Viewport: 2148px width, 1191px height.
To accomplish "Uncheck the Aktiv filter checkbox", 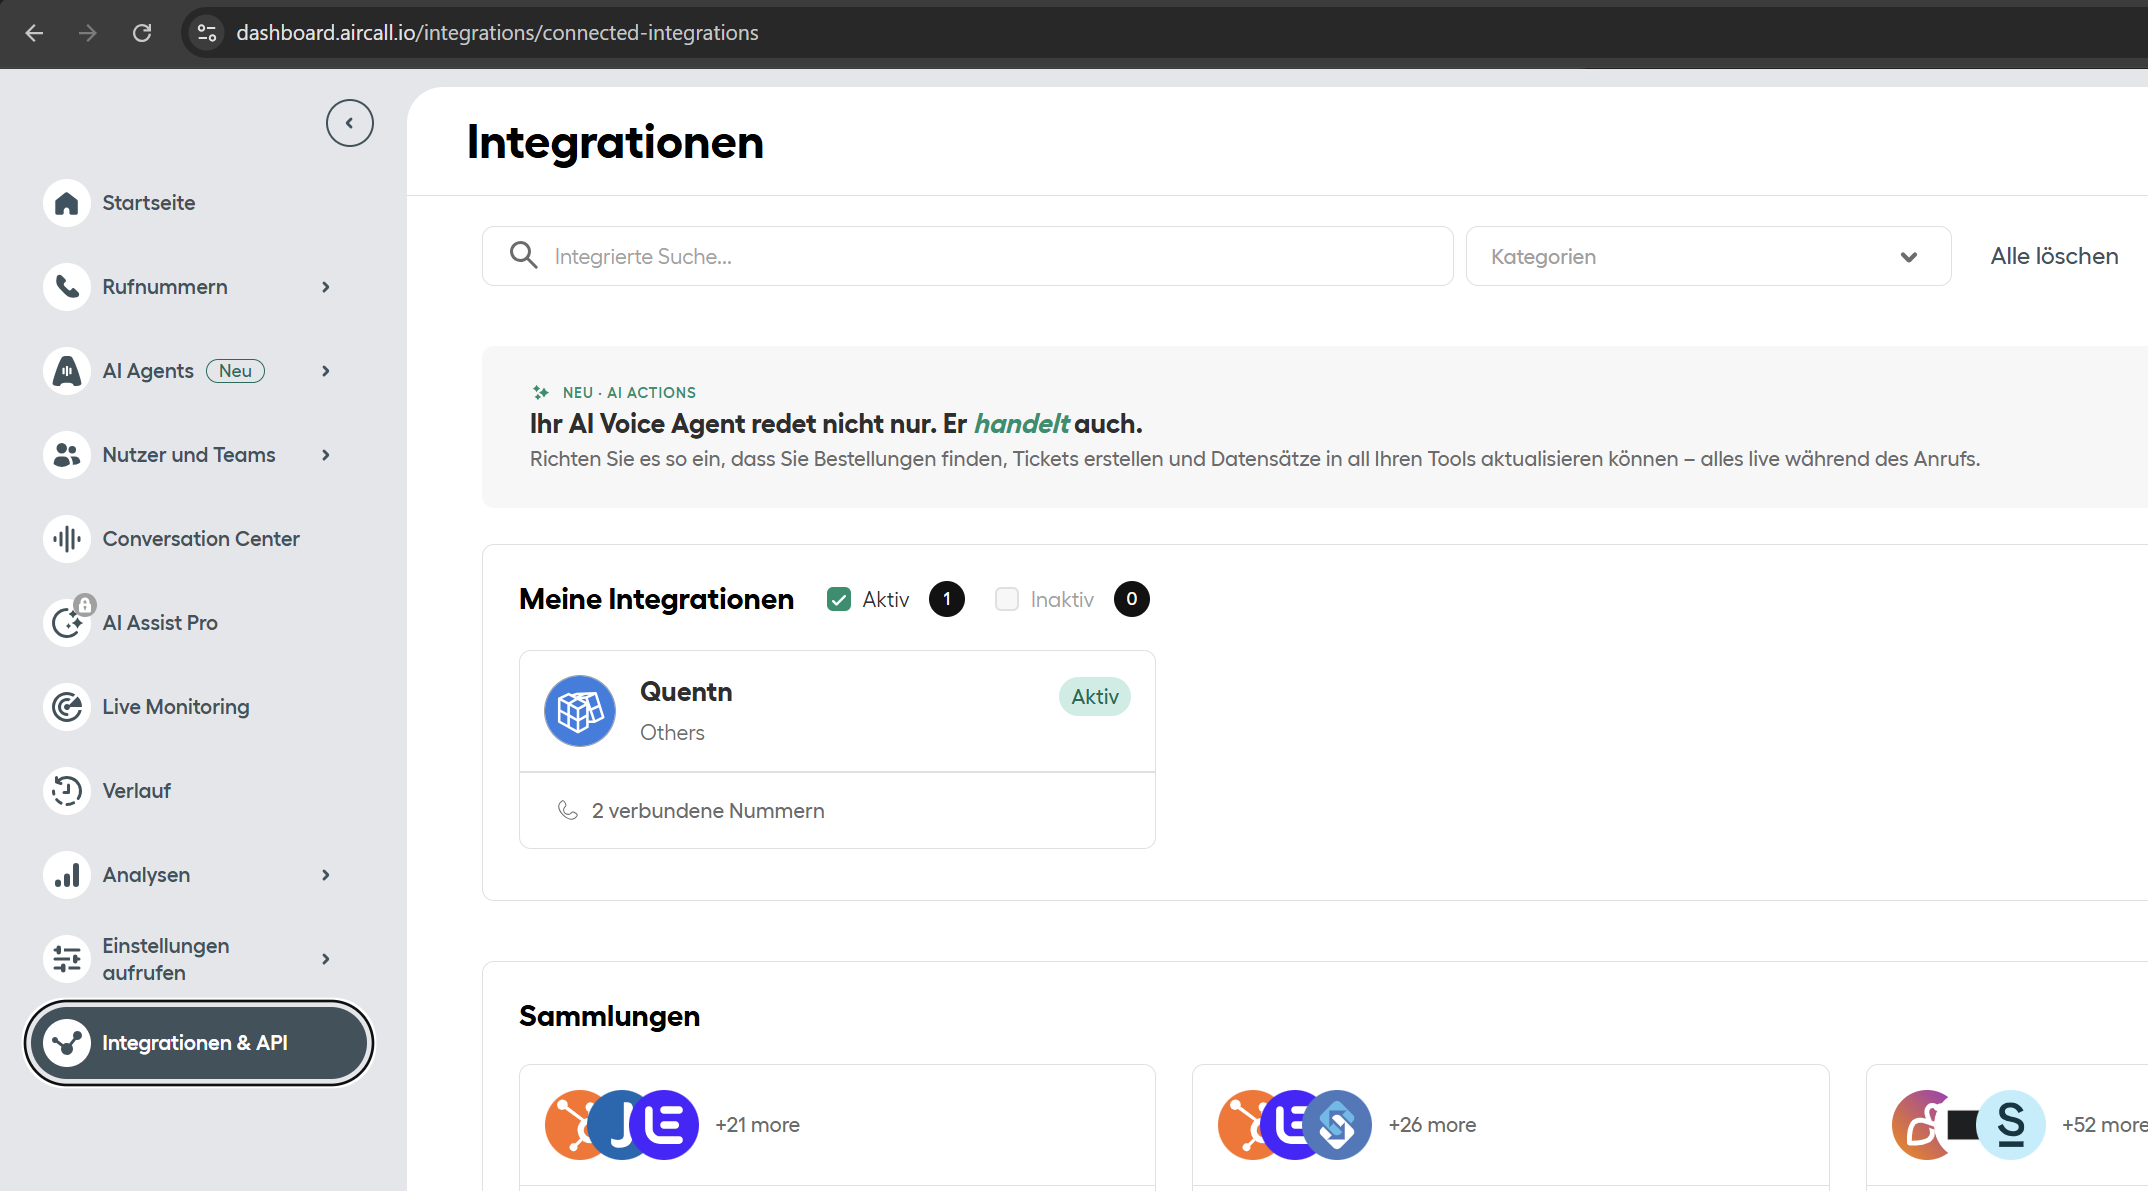I will [839, 599].
